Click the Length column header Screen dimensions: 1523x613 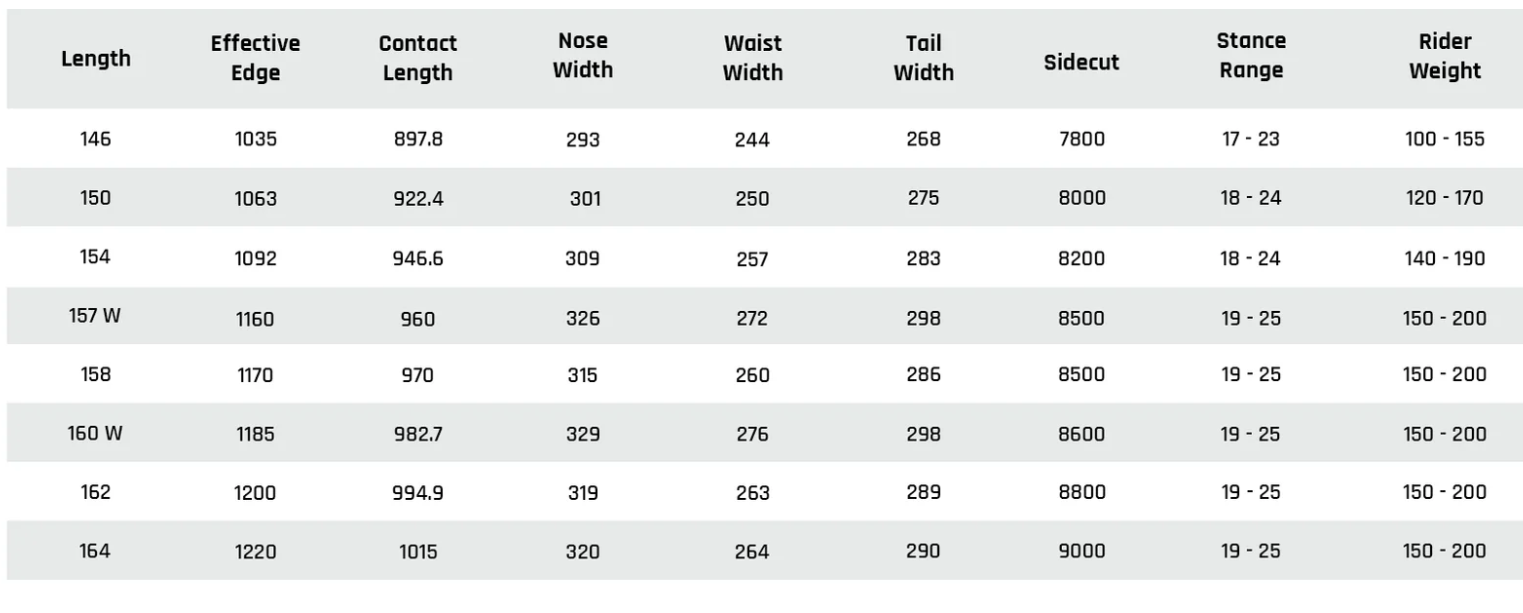pyautogui.click(x=96, y=59)
